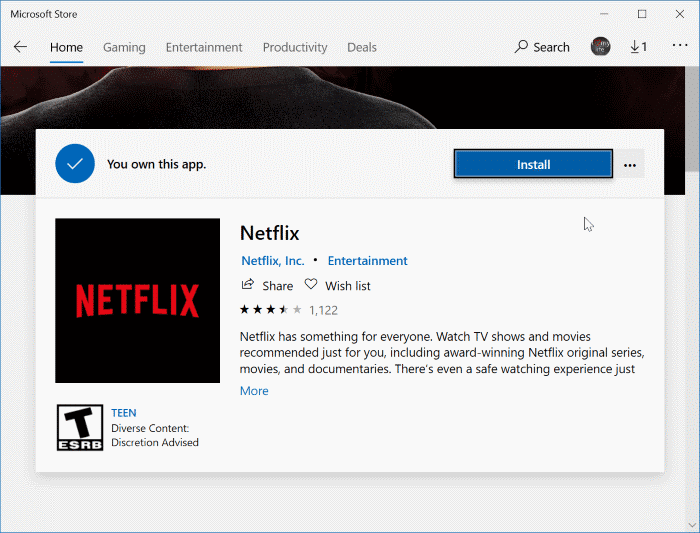Open the Entertainment category link
Viewport: 700px width, 533px height.
[x=367, y=261]
